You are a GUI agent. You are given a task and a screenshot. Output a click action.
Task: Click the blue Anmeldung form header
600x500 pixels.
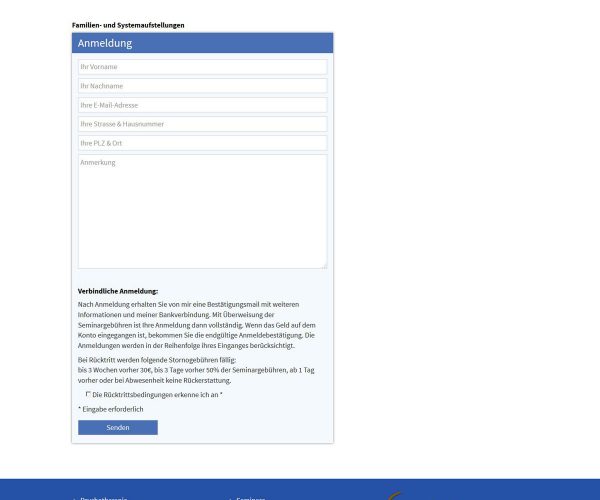click(x=202, y=43)
